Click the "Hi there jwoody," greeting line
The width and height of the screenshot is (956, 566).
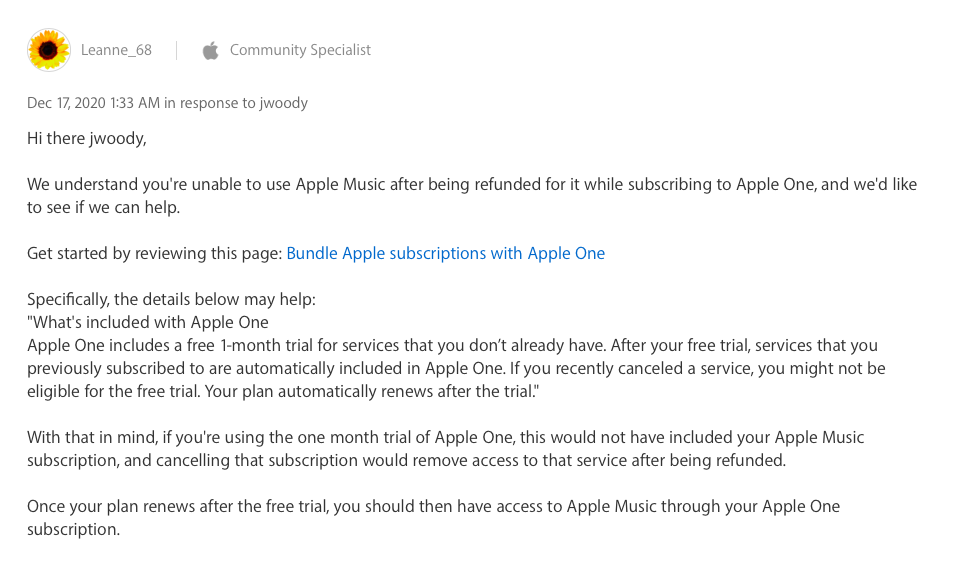(87, 138)
